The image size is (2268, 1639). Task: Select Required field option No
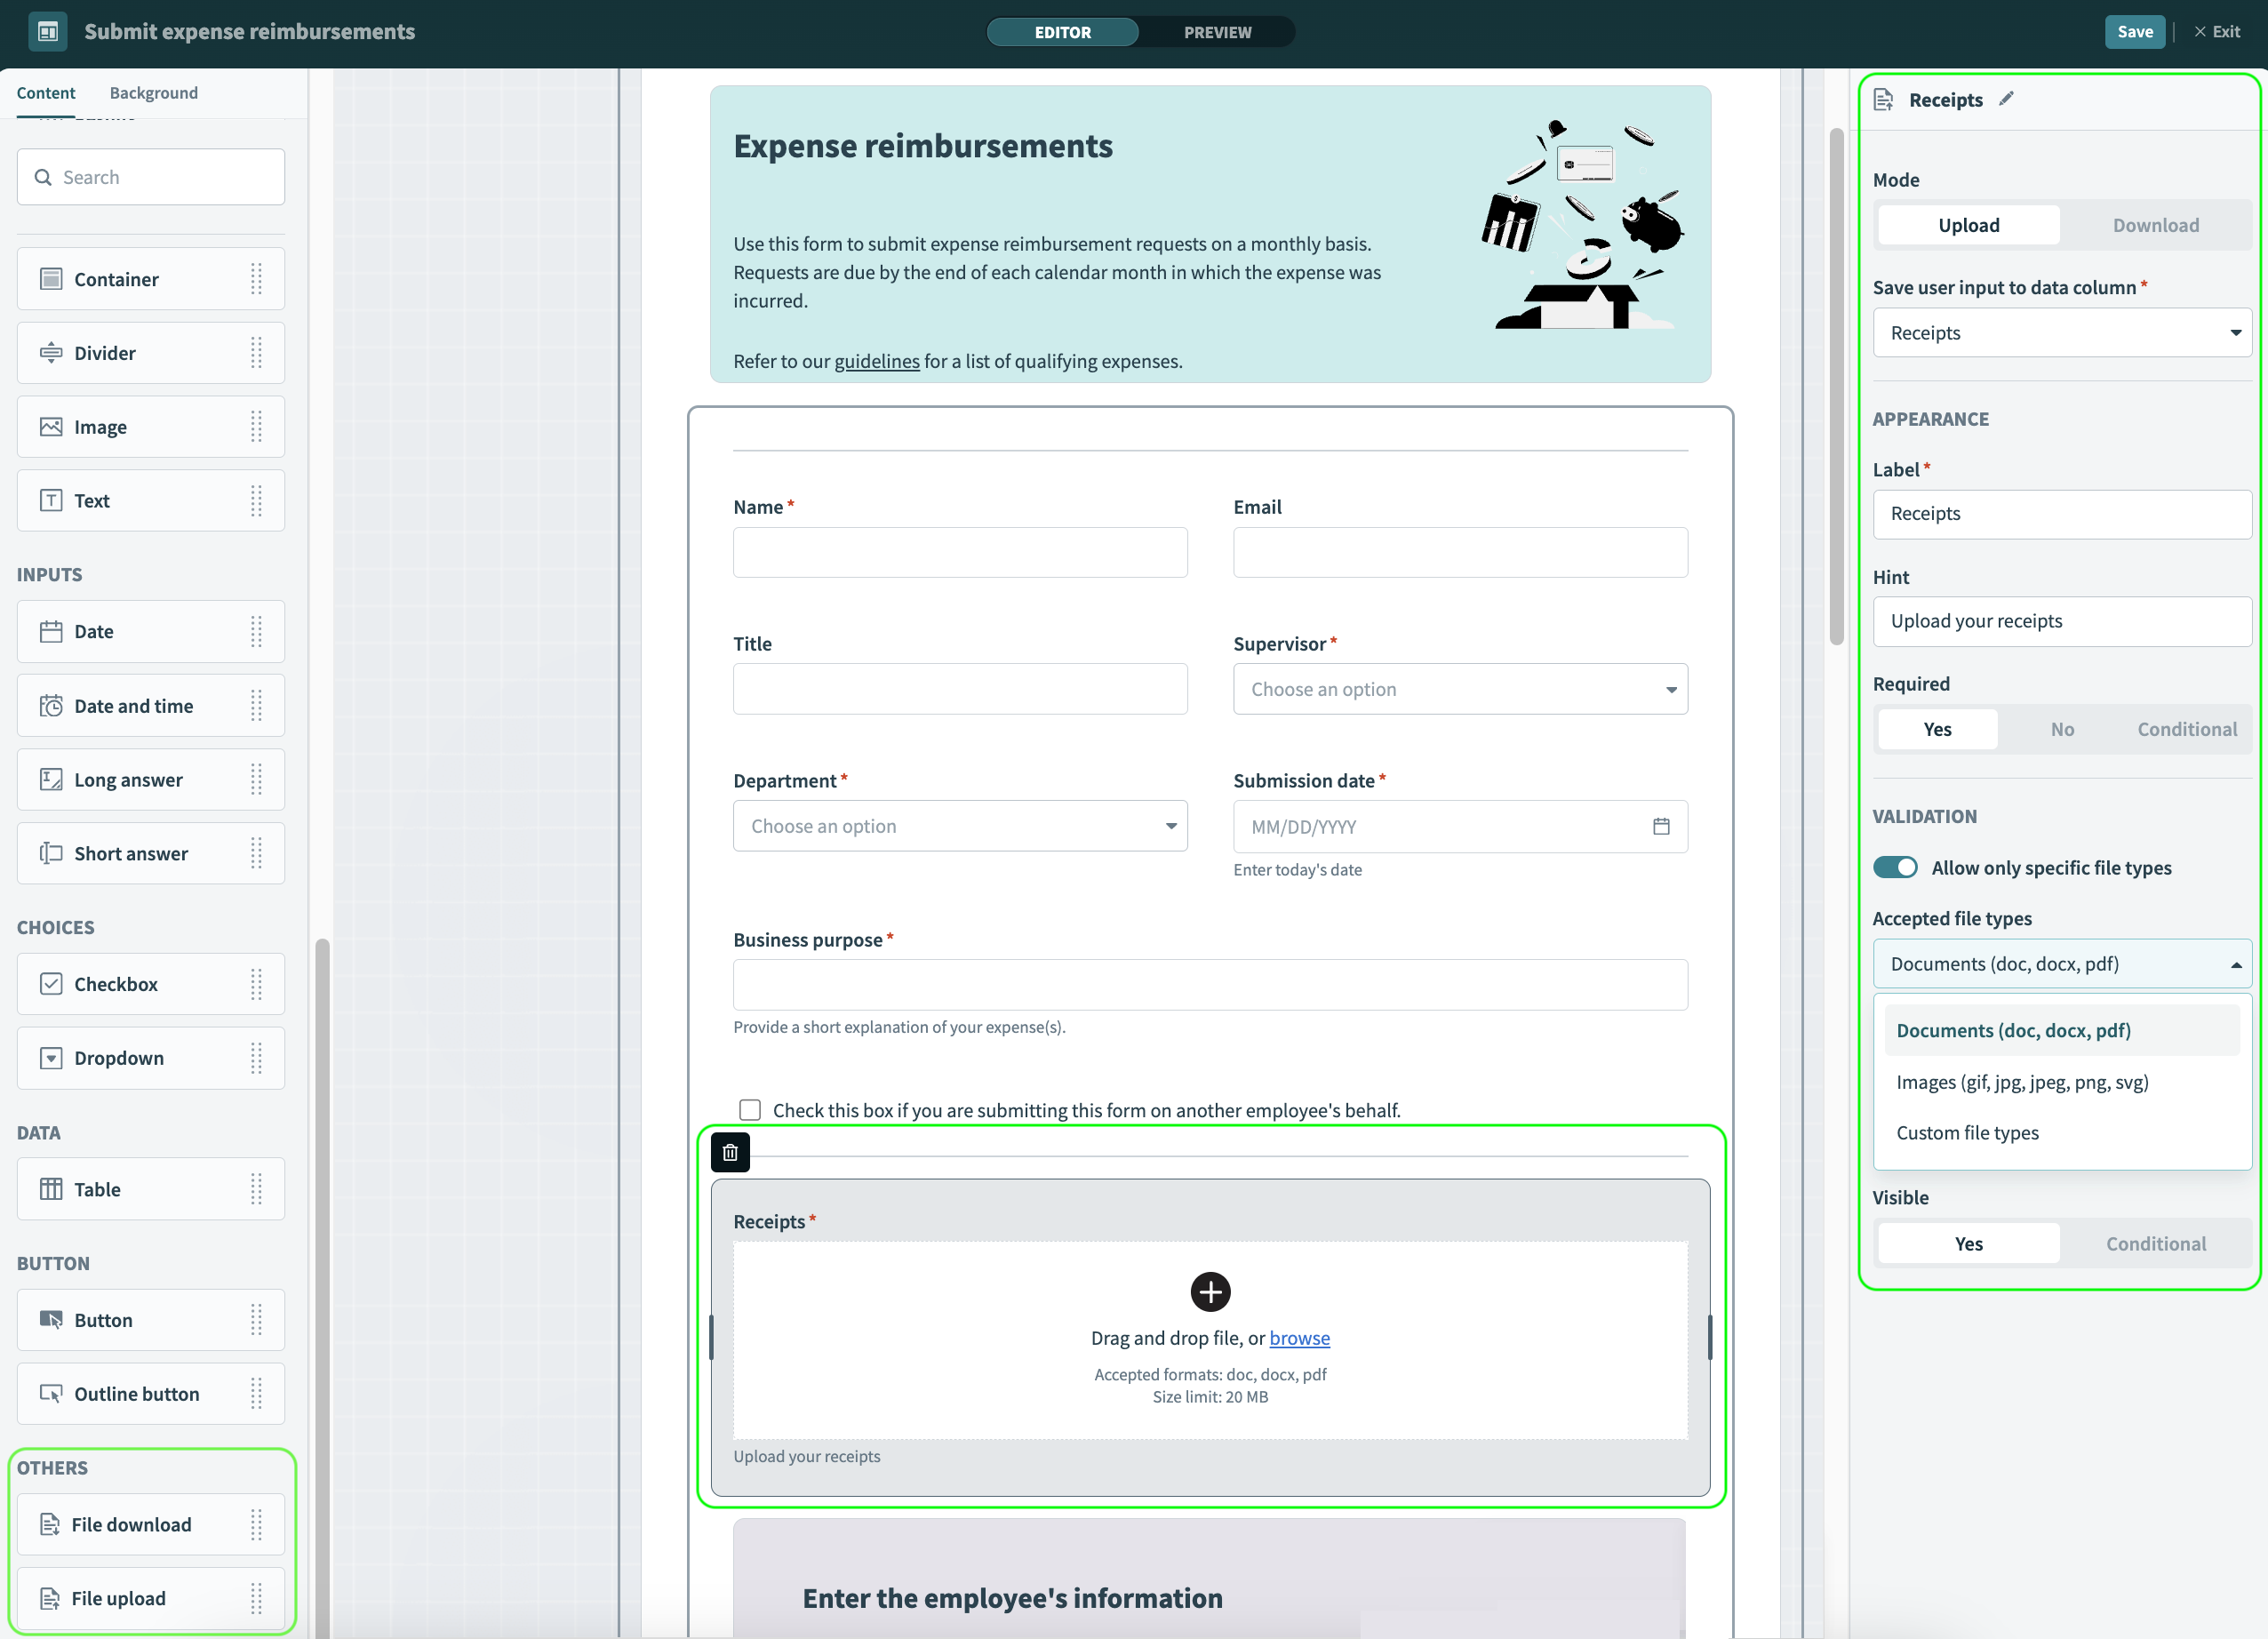[2064, 727]
